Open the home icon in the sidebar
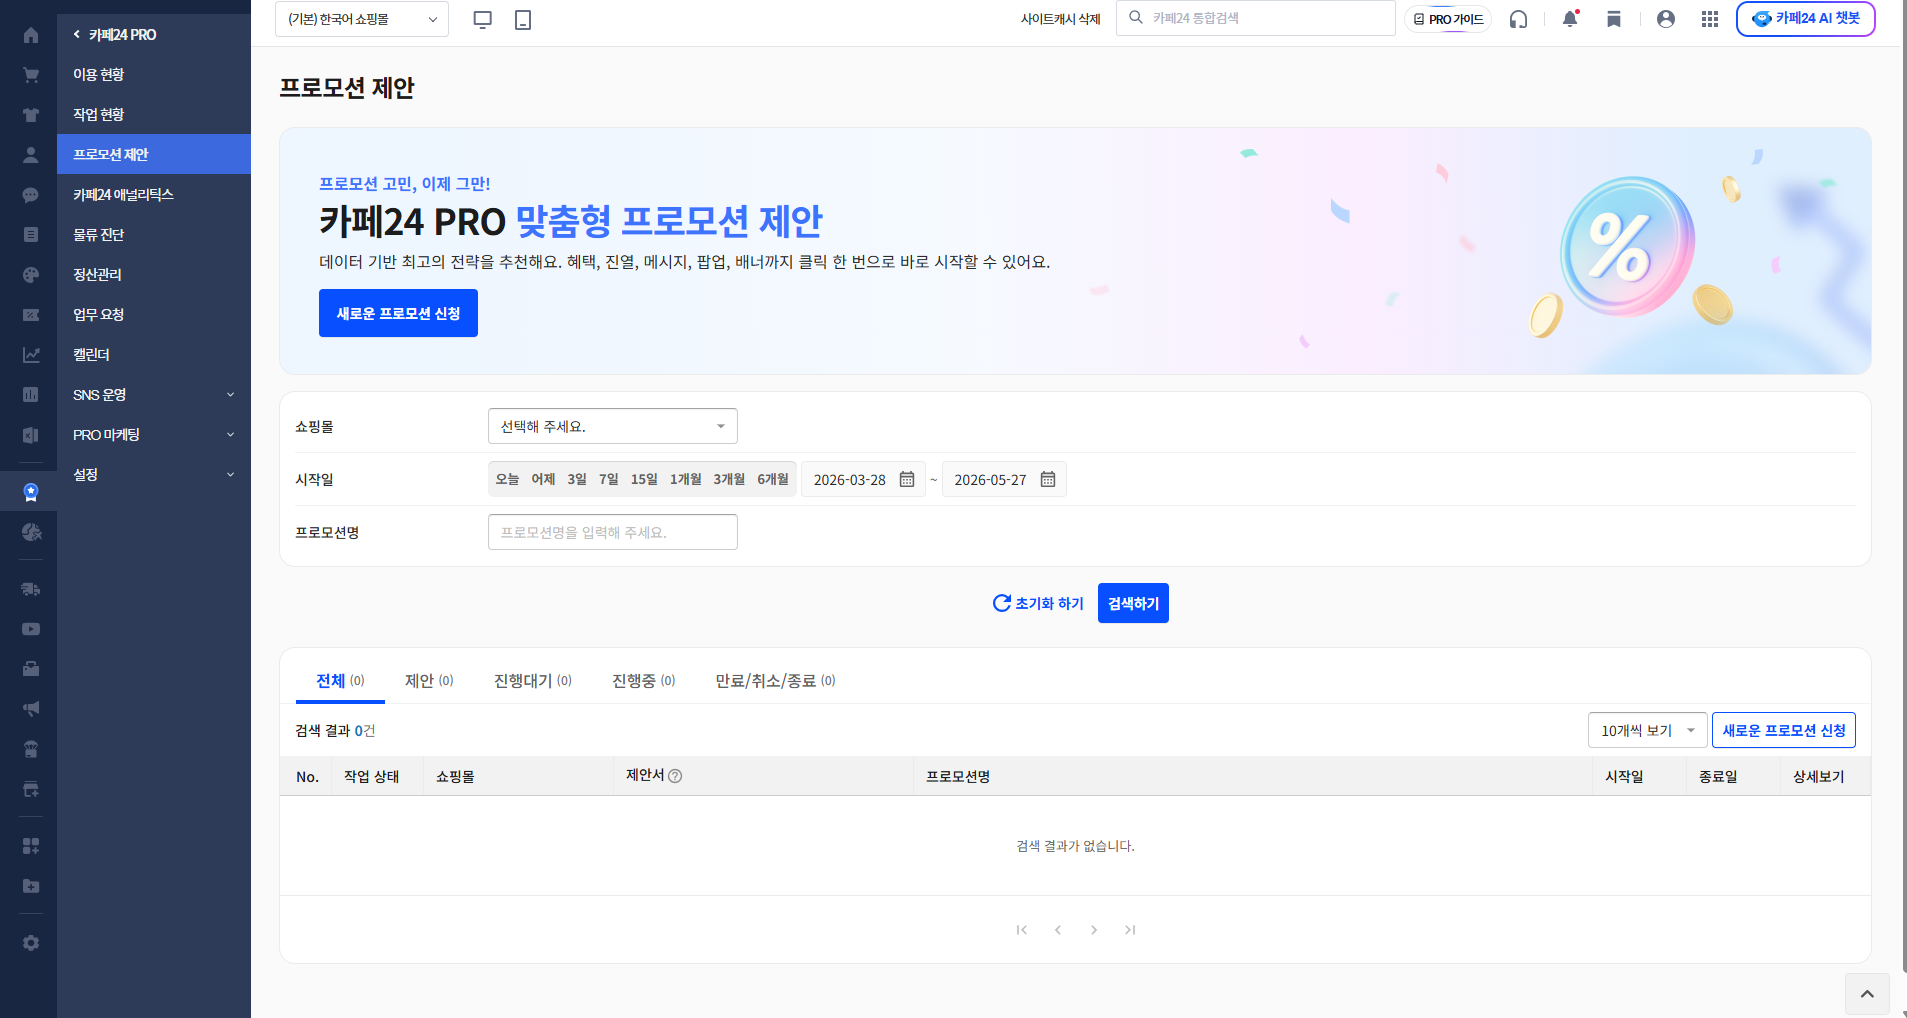Image resolution: width=1907 pixels, height=1018 pixels. (31, 35)
